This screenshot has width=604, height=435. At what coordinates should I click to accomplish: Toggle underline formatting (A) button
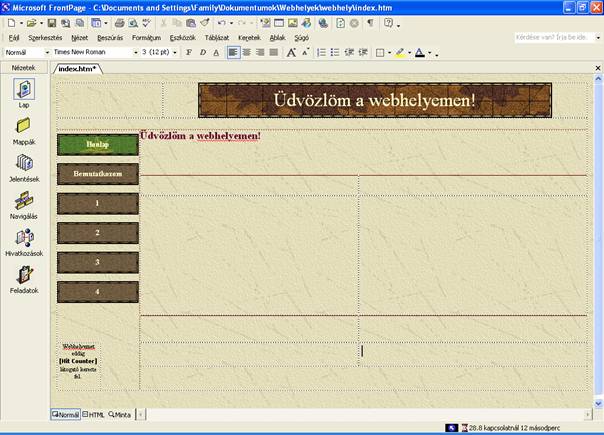[216, 52]
